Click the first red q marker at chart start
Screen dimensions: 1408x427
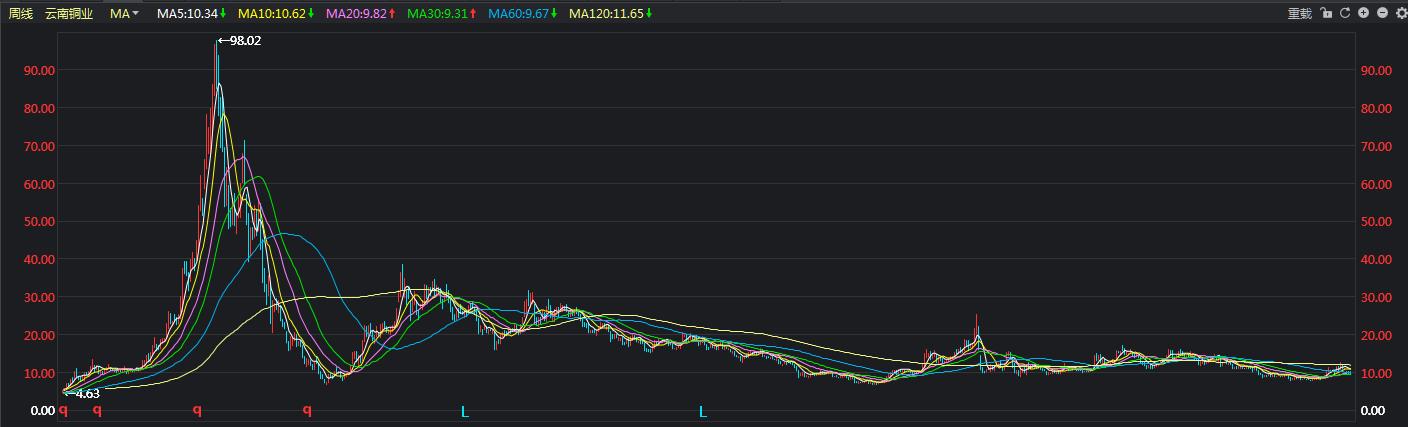coord(63,410)
